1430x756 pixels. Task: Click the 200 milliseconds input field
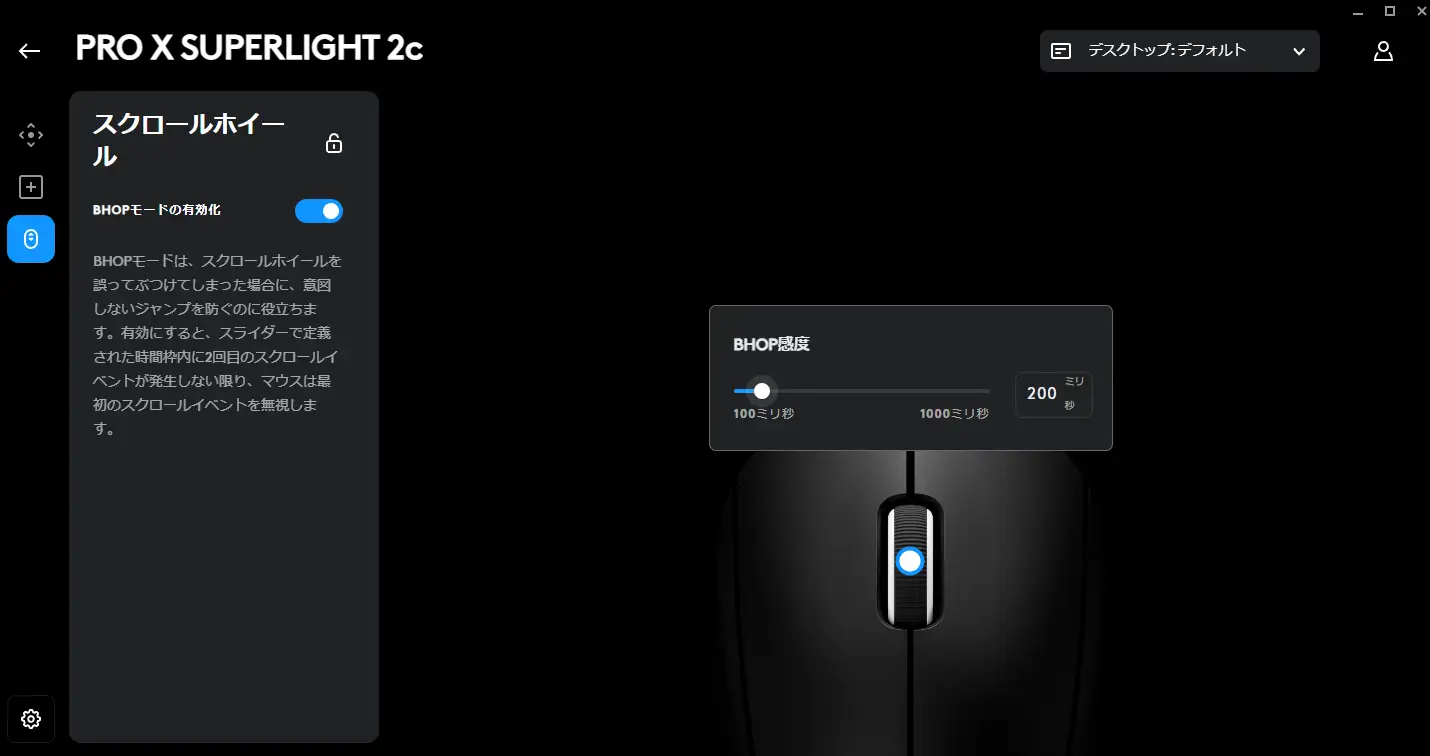(x=1054, y=394)
